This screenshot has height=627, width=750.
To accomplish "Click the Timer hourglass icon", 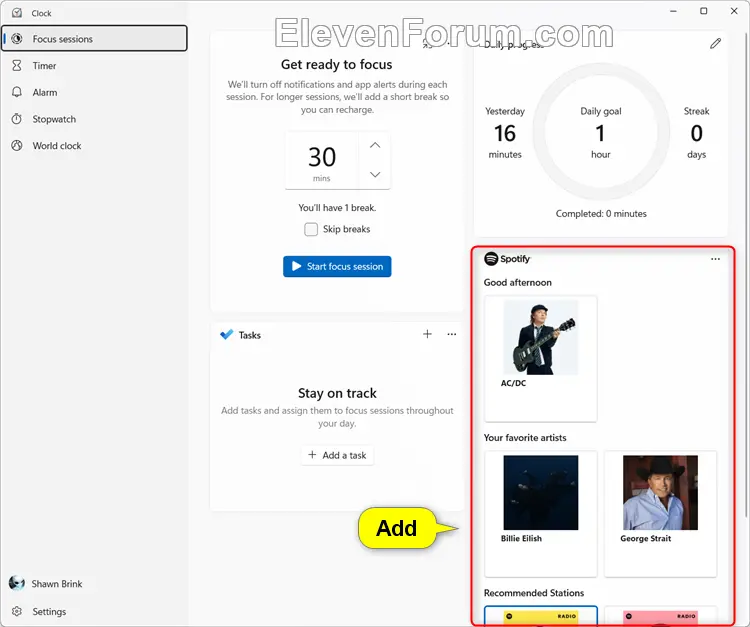I will [17, 65].
